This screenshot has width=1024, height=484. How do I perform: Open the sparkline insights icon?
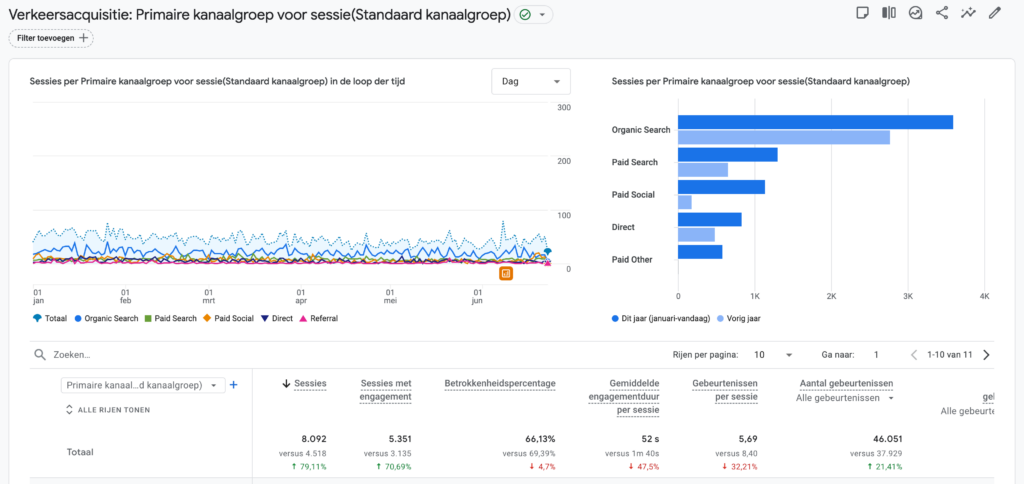pyautogui.click(x=968, y=13)
